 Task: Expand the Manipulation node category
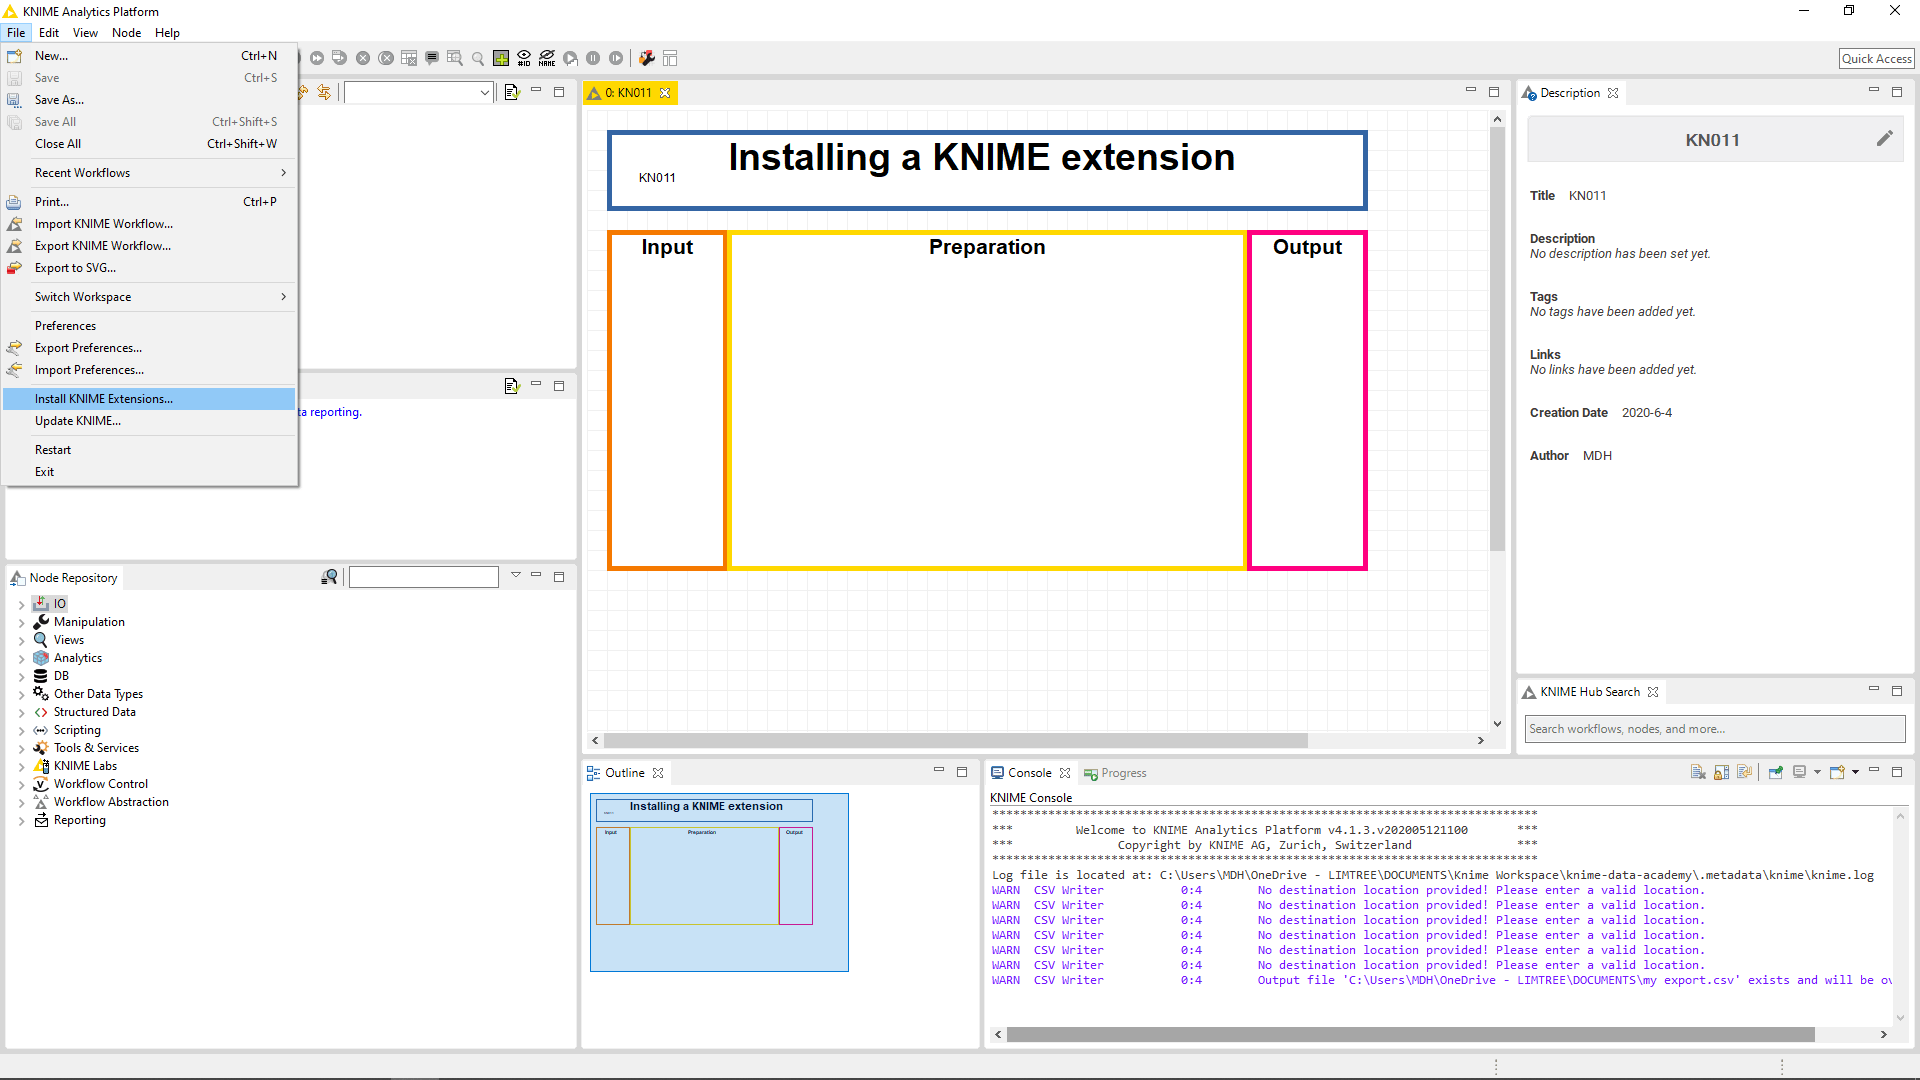point(21,622)
